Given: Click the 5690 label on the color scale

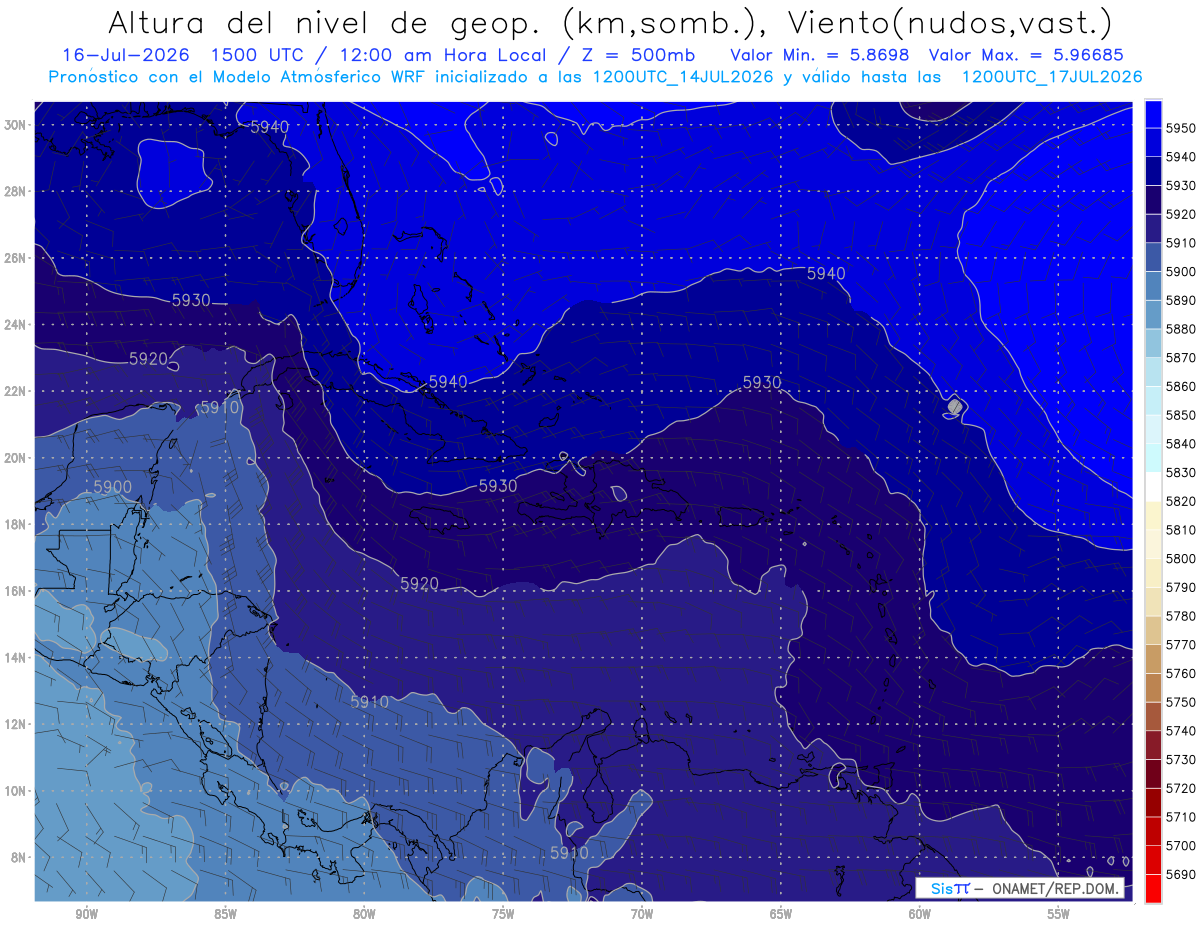Looking at the screenshot, I should click(1180, 874).
